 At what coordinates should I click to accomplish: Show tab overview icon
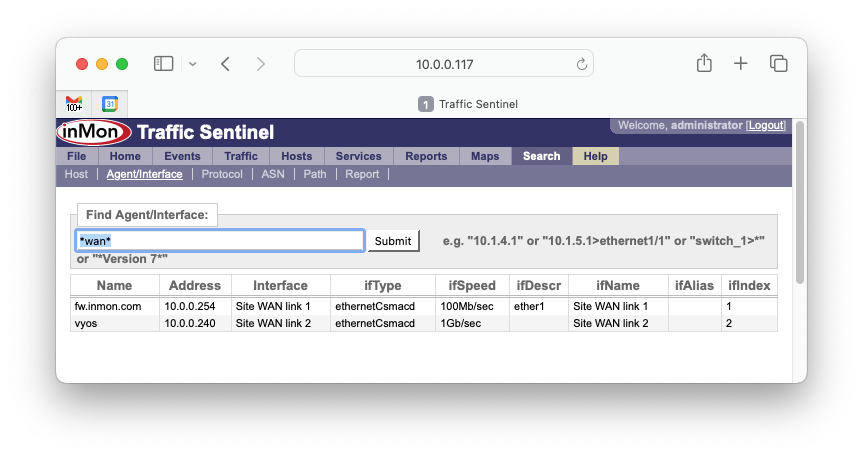tap(778, 64)
